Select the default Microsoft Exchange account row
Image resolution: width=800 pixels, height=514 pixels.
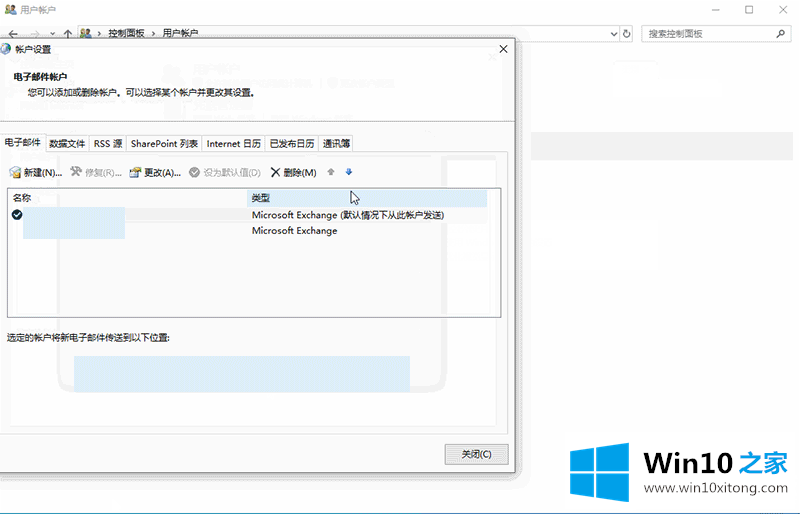tap(248, 215)
